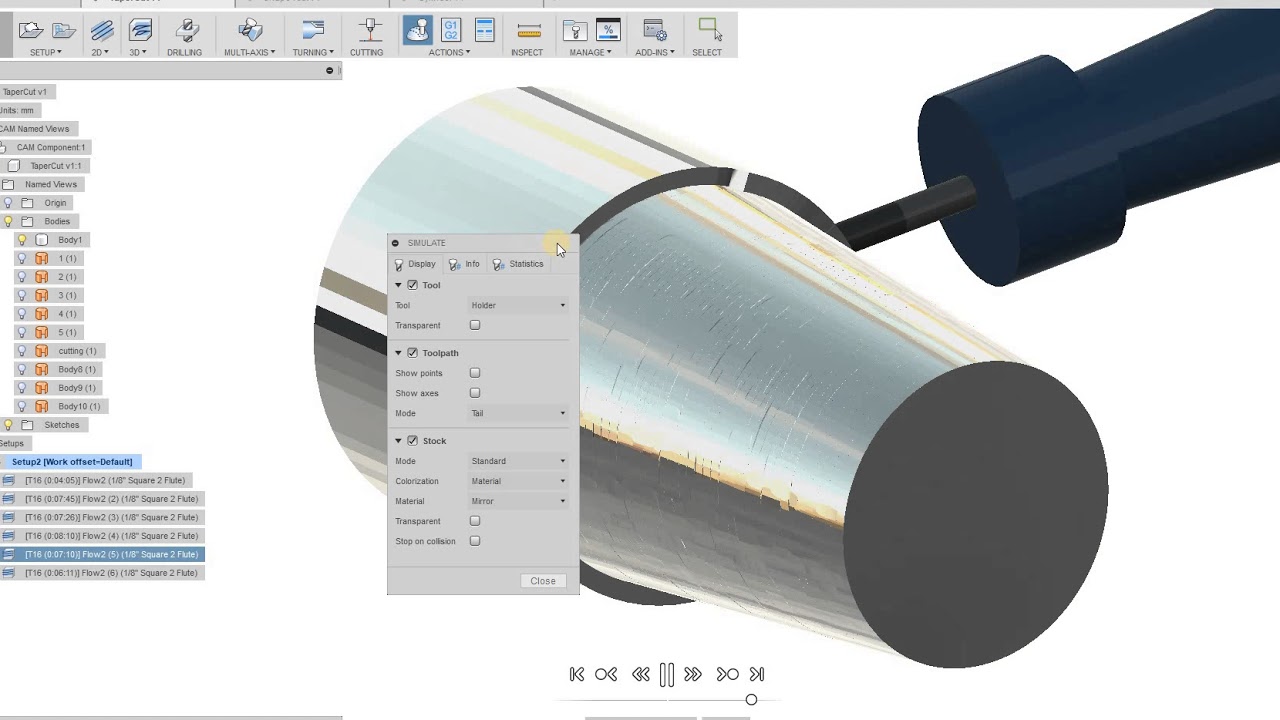Image resolution: width=1280 pixels, height=720 pixels.
Task: Switch to the Display tab
Action: pos(415,264)
